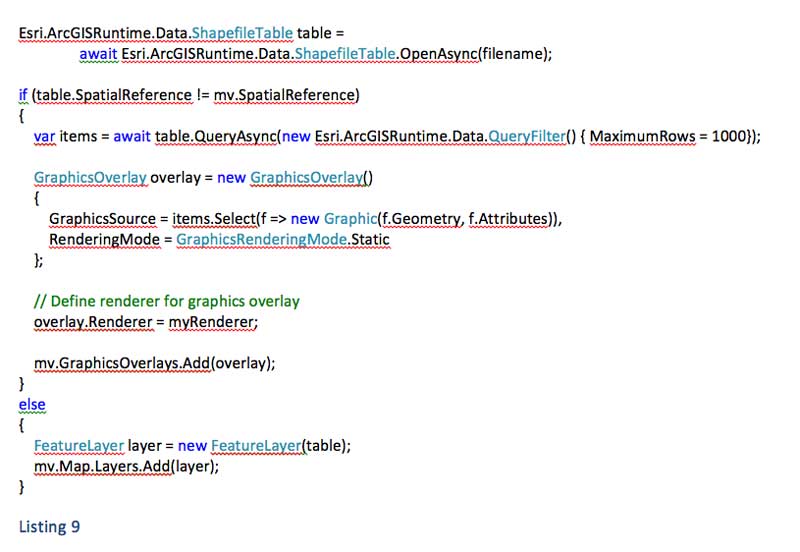This screenshot has height=552, width=800.
Task: Click 'mv.GraphicsOverlays.Add(overlay);' line
Action: (155, 363)
